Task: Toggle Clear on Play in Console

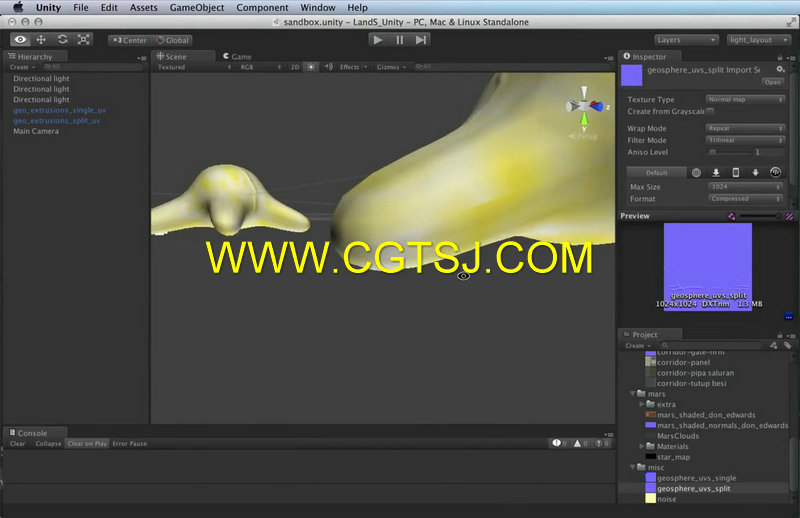Action: (87, 443)
